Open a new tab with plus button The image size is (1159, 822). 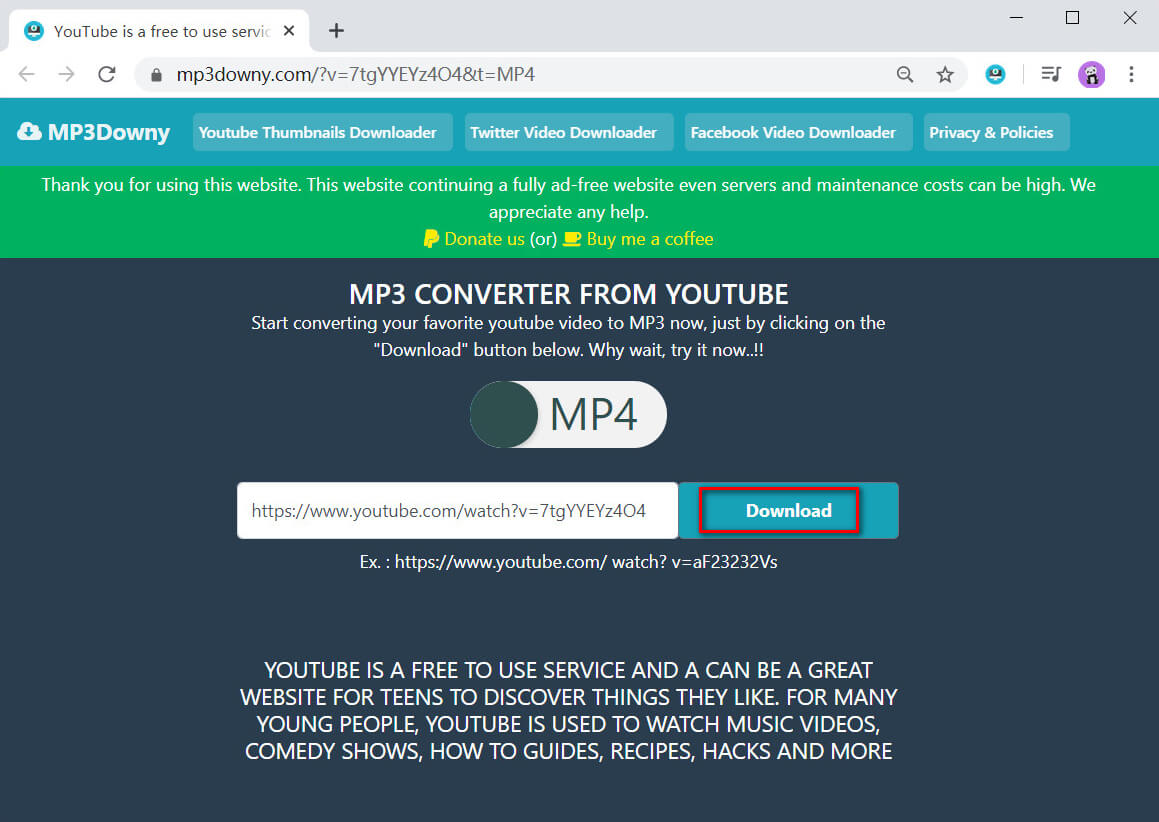pos(336,30)
